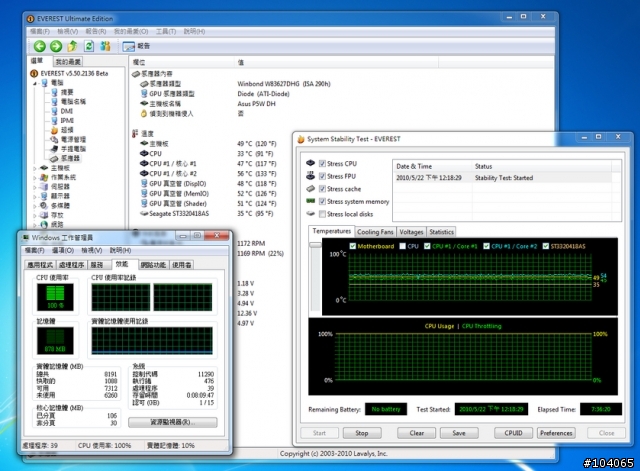This screenshot has height=471, width=640.
Task: Open the EVEREST report (報告) toolbar button
Action: click(x=136, y=46)
